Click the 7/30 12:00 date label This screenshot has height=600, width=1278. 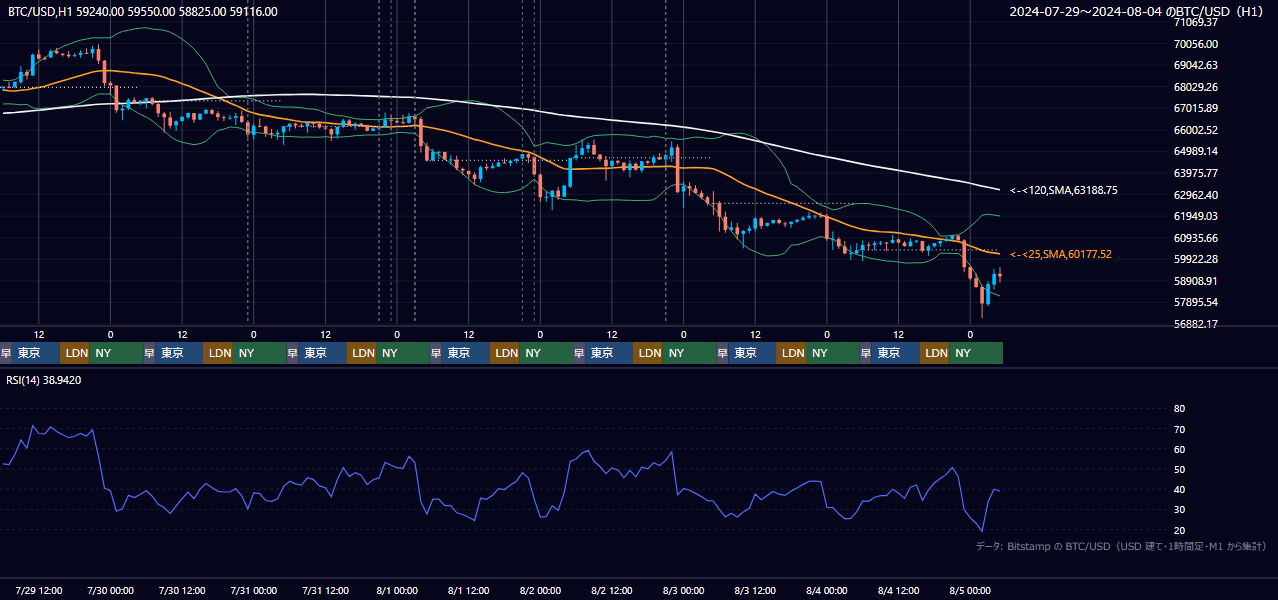tap(183, 591)
